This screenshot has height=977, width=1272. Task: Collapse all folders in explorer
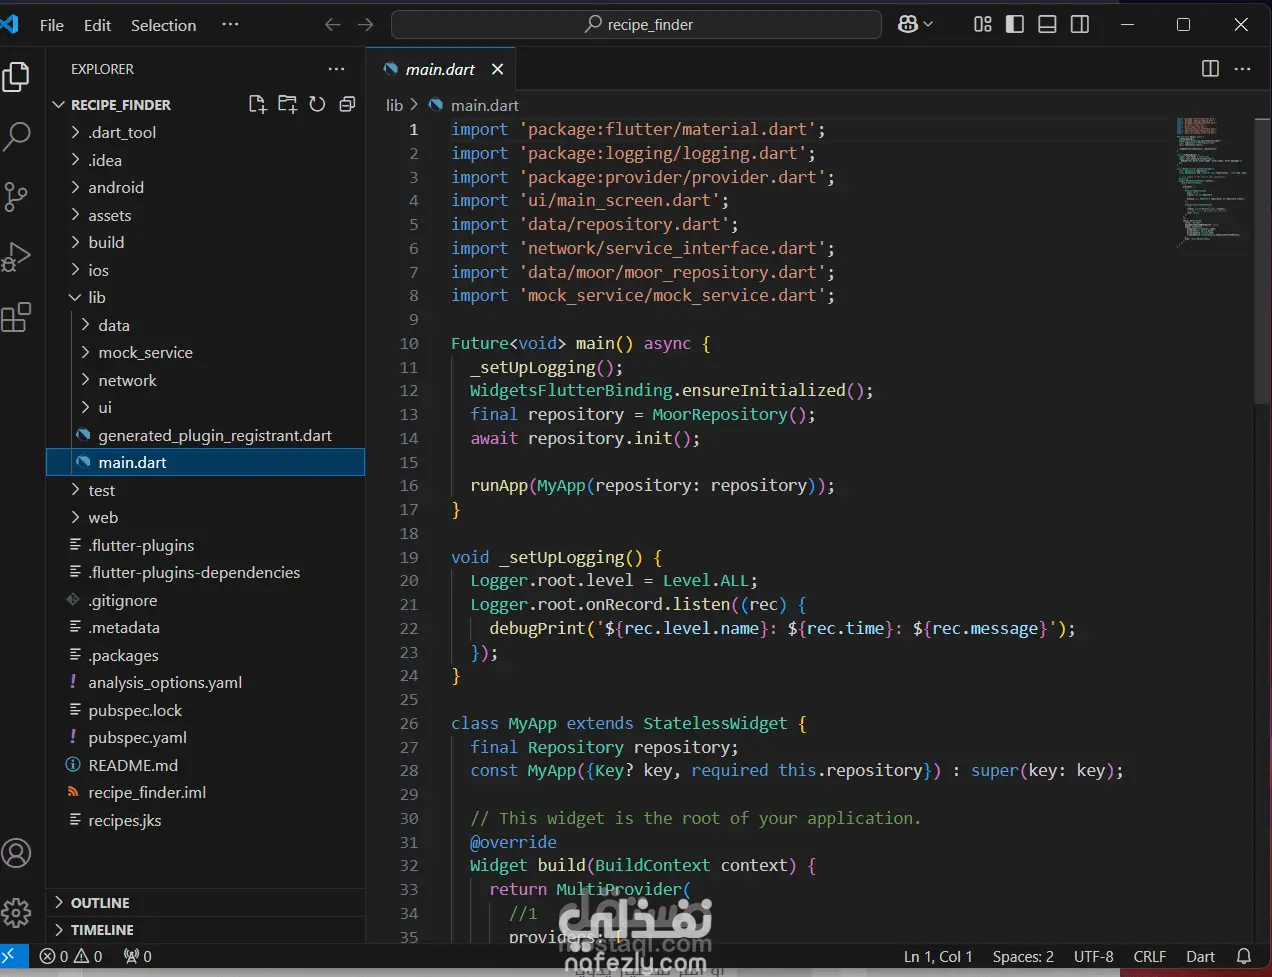(x=347, y=104)
